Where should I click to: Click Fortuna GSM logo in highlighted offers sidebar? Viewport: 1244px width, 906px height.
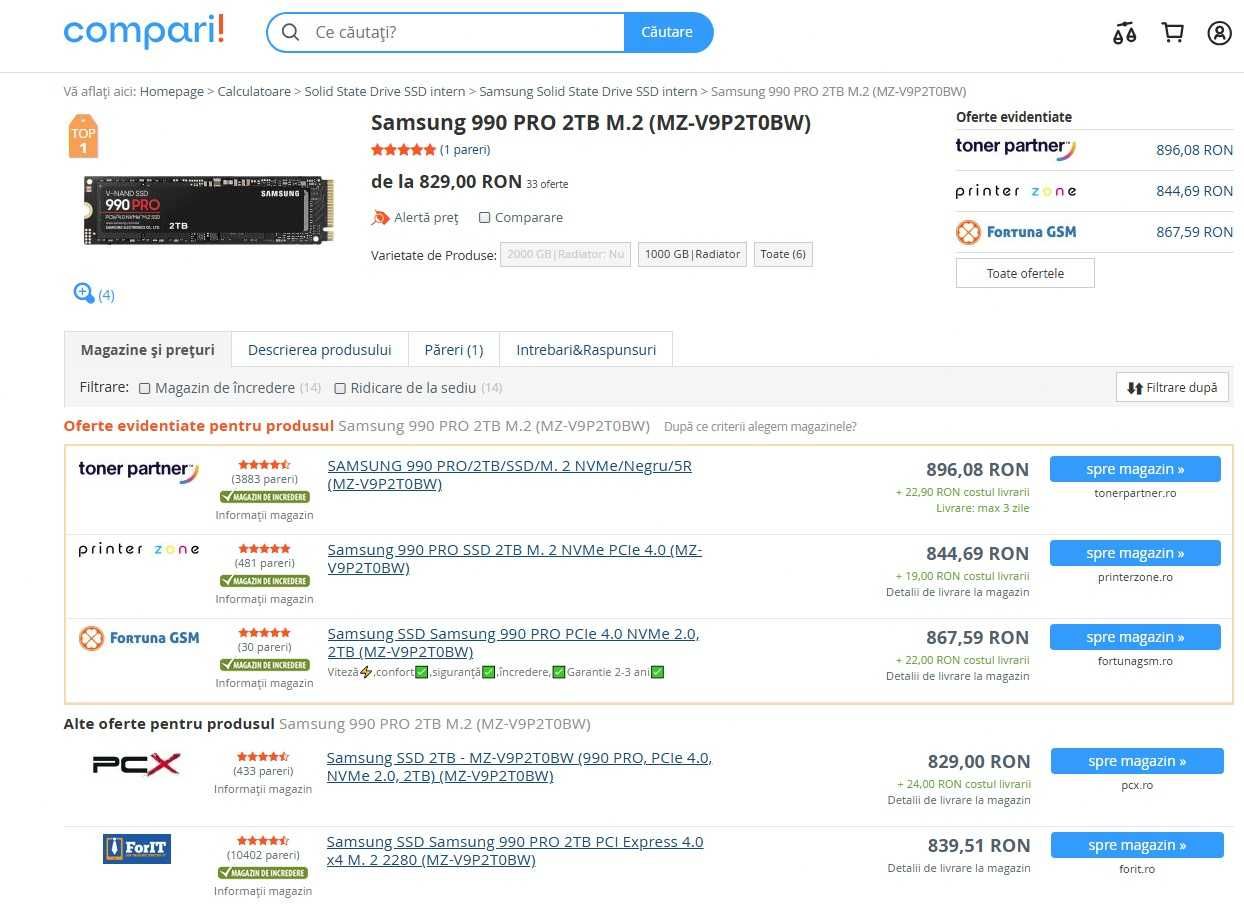[1015, 232]
